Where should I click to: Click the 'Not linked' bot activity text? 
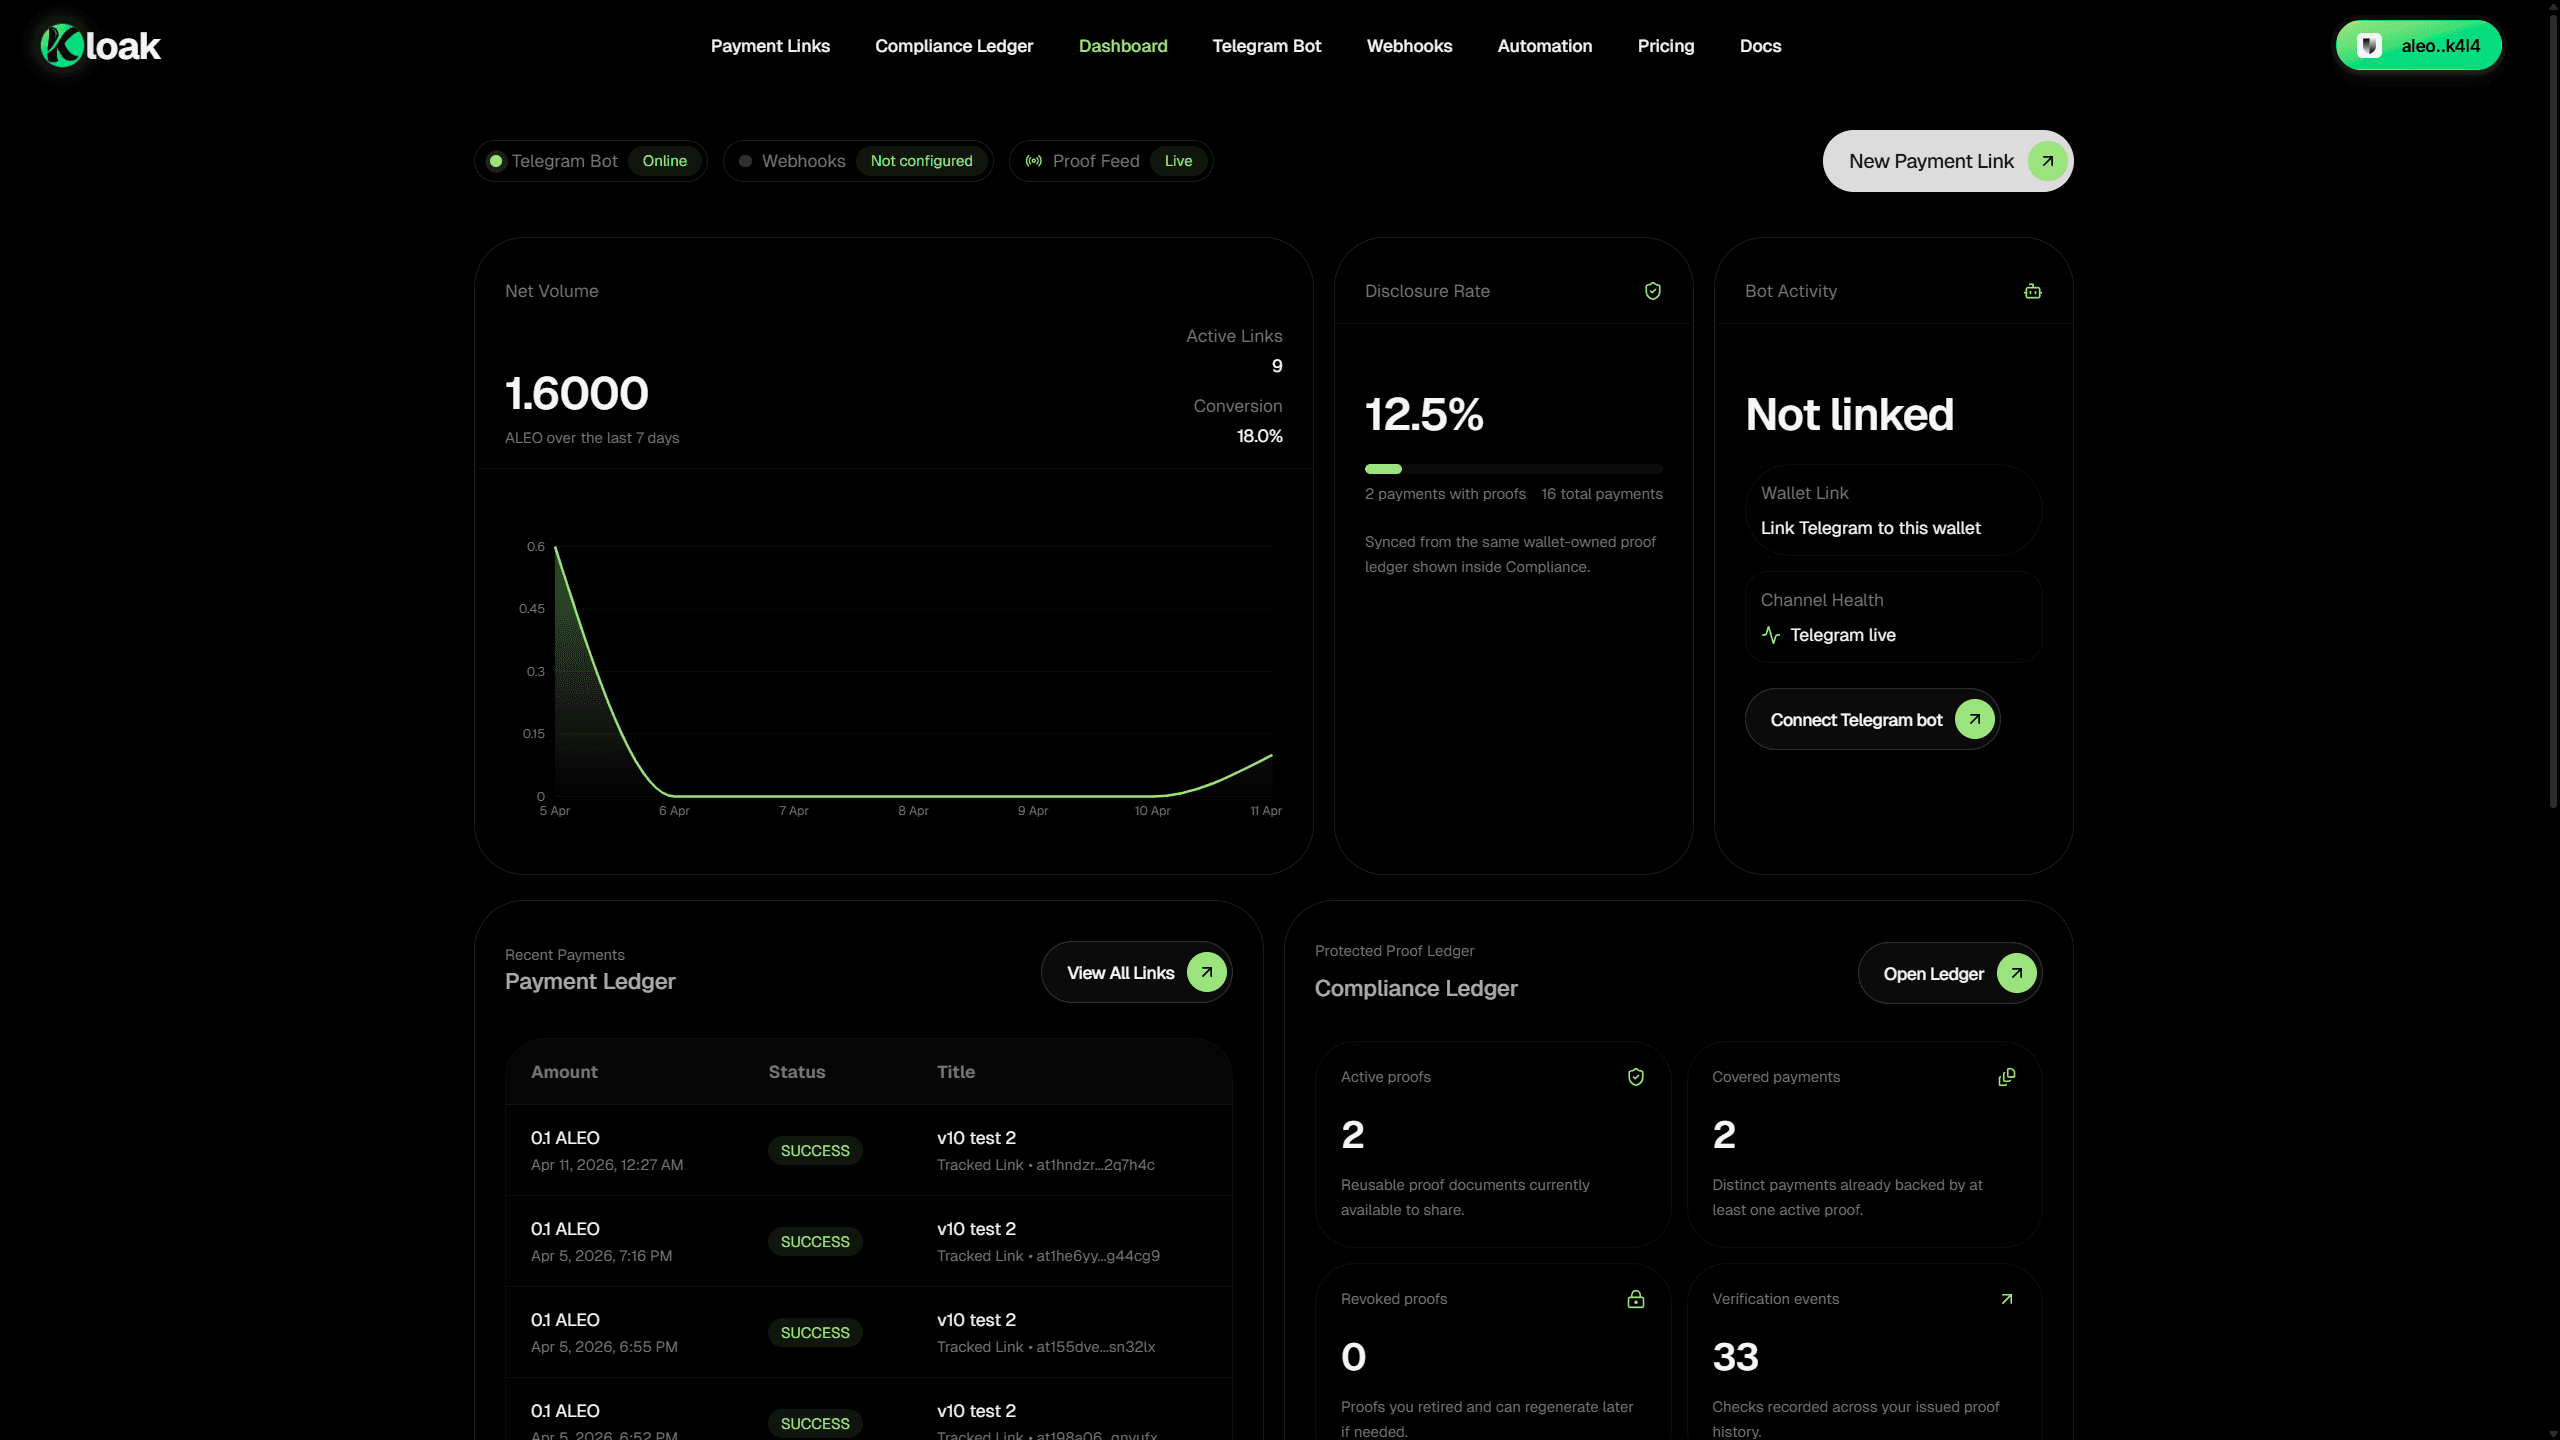(1849, 415)
